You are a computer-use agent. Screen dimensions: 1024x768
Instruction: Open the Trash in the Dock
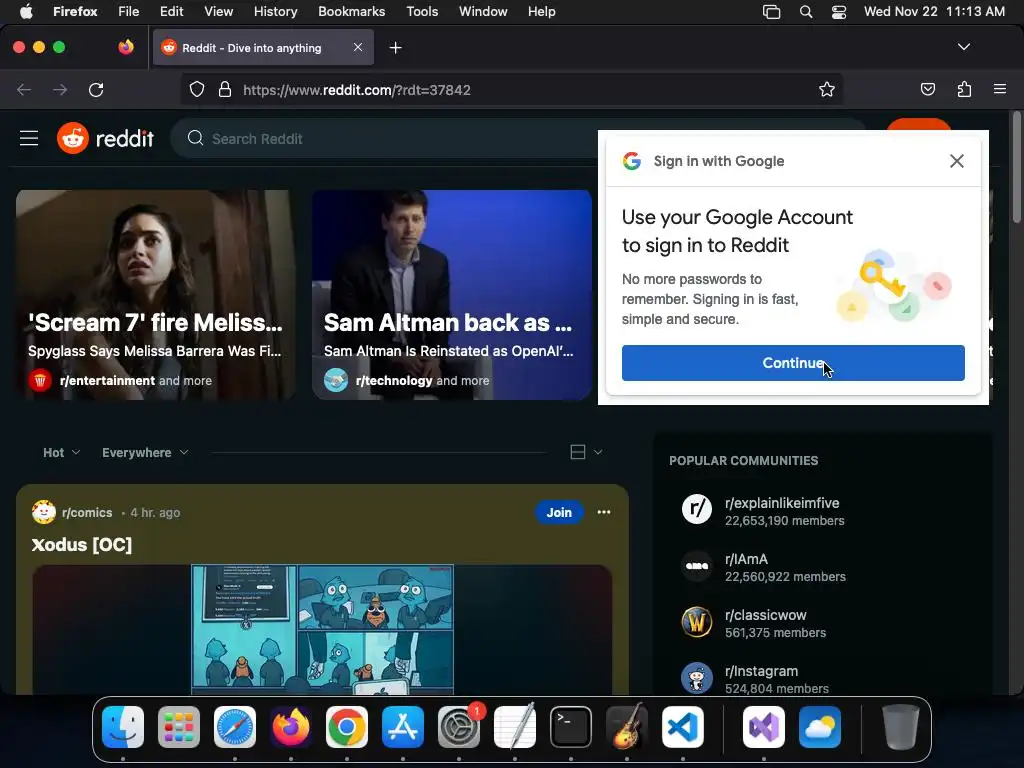point(900,726)
